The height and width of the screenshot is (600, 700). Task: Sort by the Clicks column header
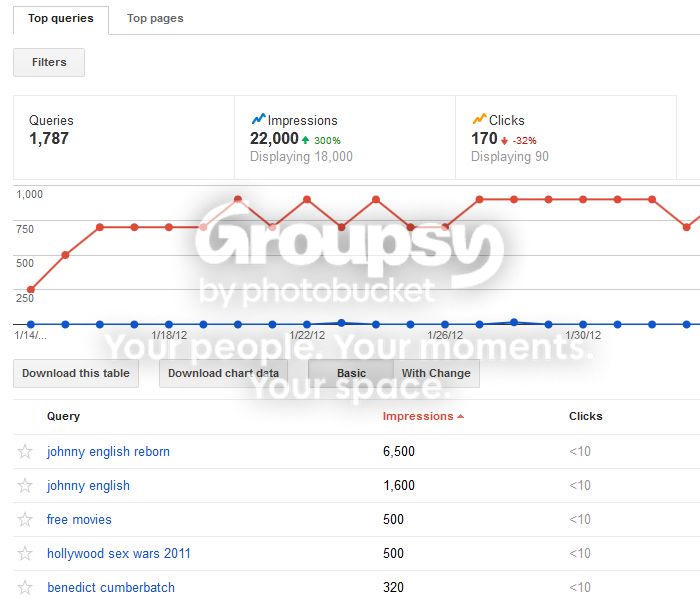tap(585, 416)
